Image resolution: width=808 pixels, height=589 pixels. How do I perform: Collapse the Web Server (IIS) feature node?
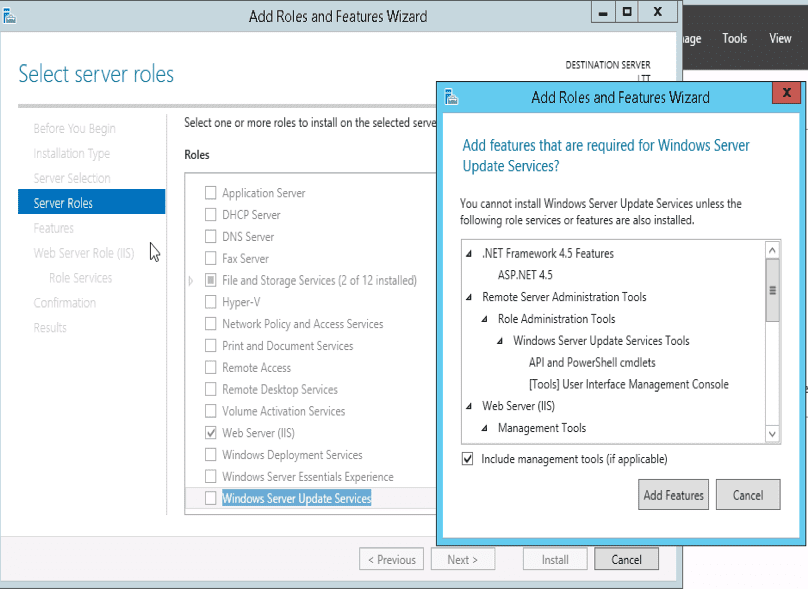click(x=470, y=407)
